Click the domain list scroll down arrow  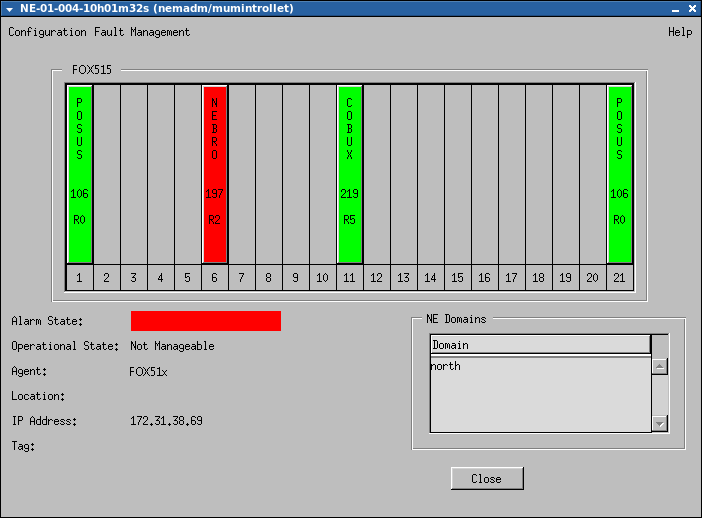(659, 424)
